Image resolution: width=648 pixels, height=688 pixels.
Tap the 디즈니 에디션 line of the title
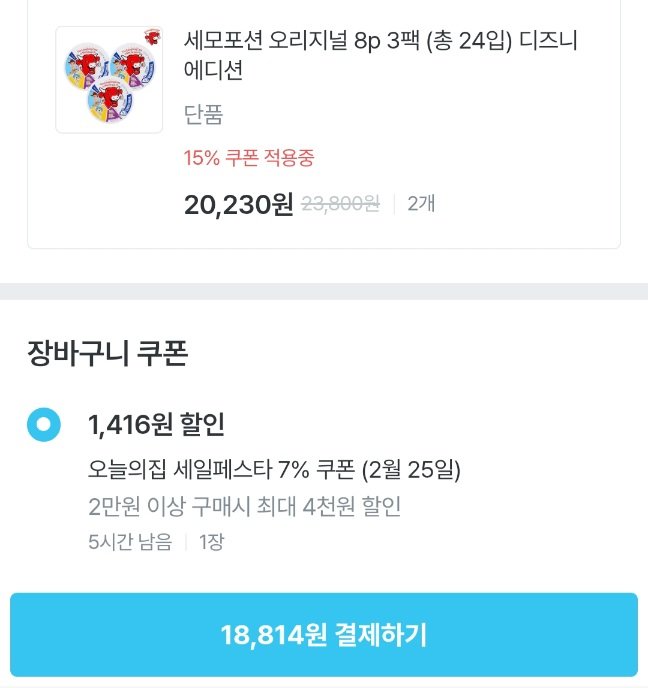(214, 71)
